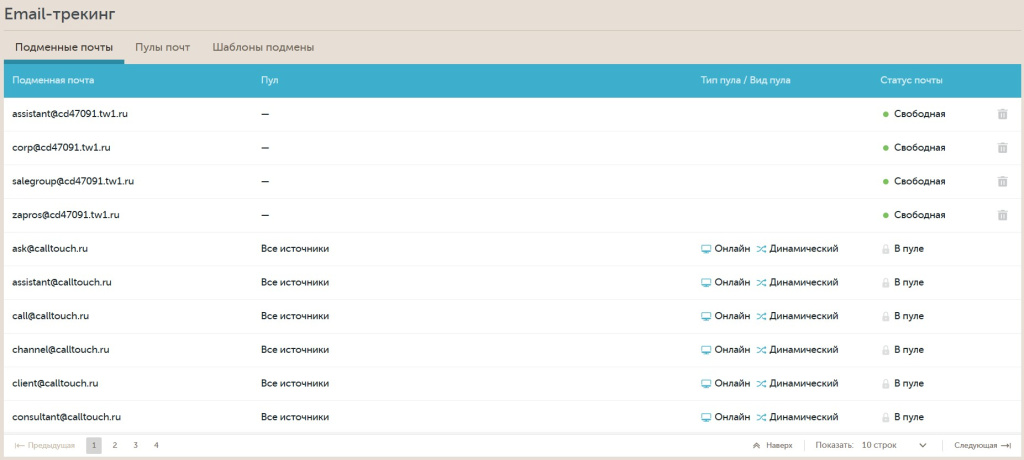Viewport: 1024px width, 460px height.
Task: Click the Показать: label near the row count
Action: 834,446
